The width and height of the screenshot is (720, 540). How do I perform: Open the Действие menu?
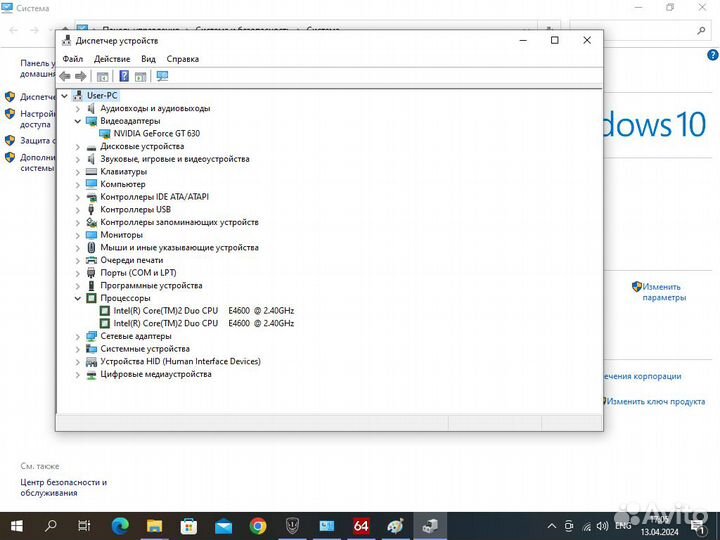pos(112,59)
